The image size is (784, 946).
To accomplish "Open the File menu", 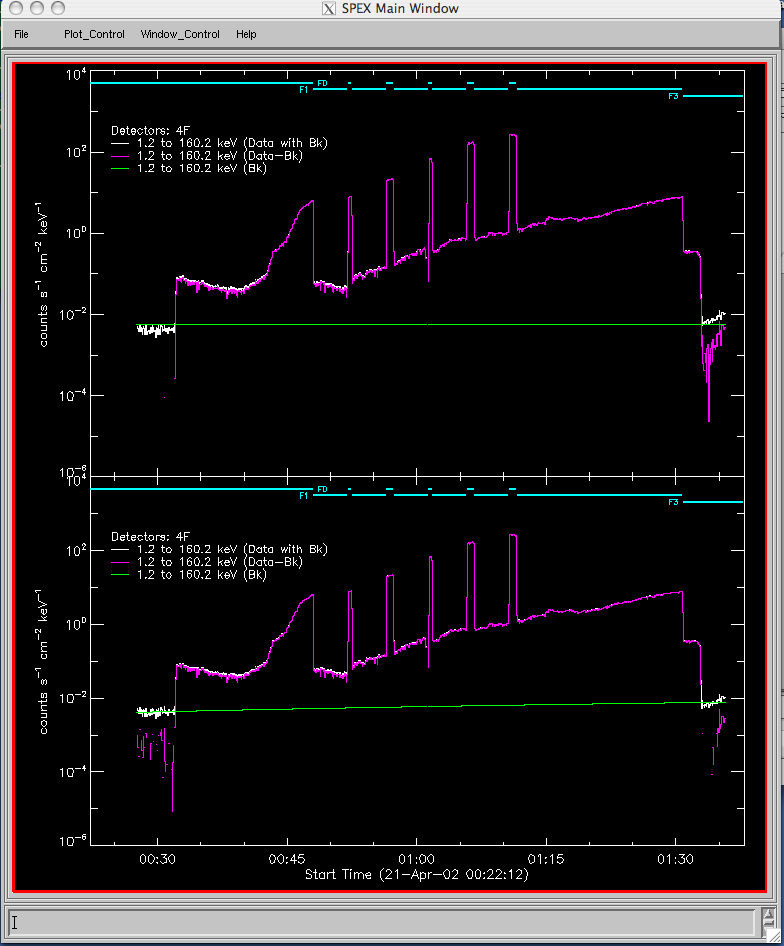I will pos(21,34).
